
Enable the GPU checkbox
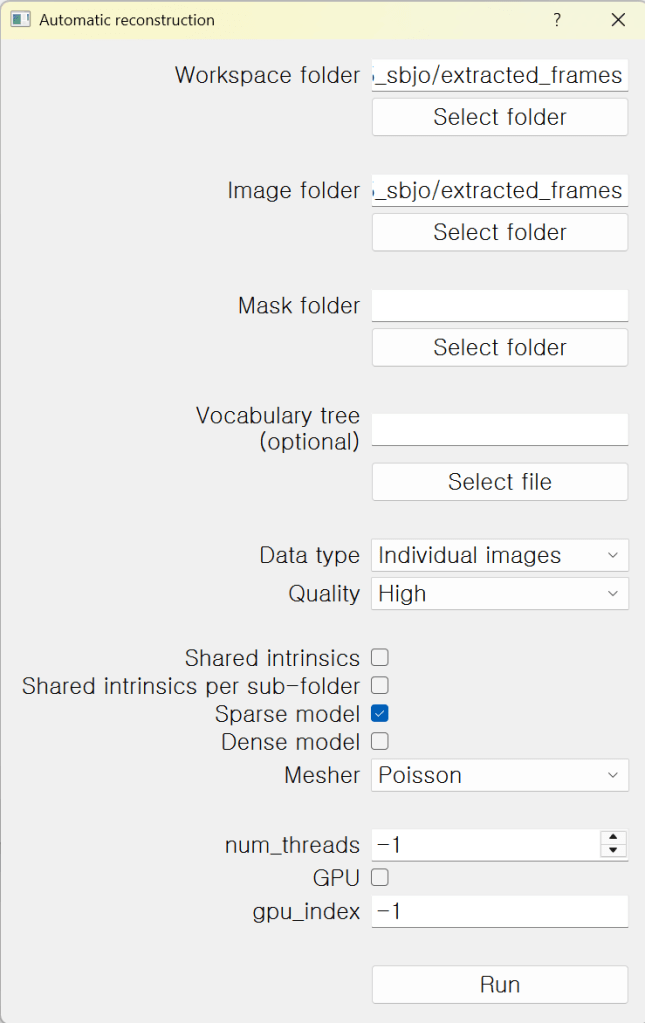coord(380,878)
